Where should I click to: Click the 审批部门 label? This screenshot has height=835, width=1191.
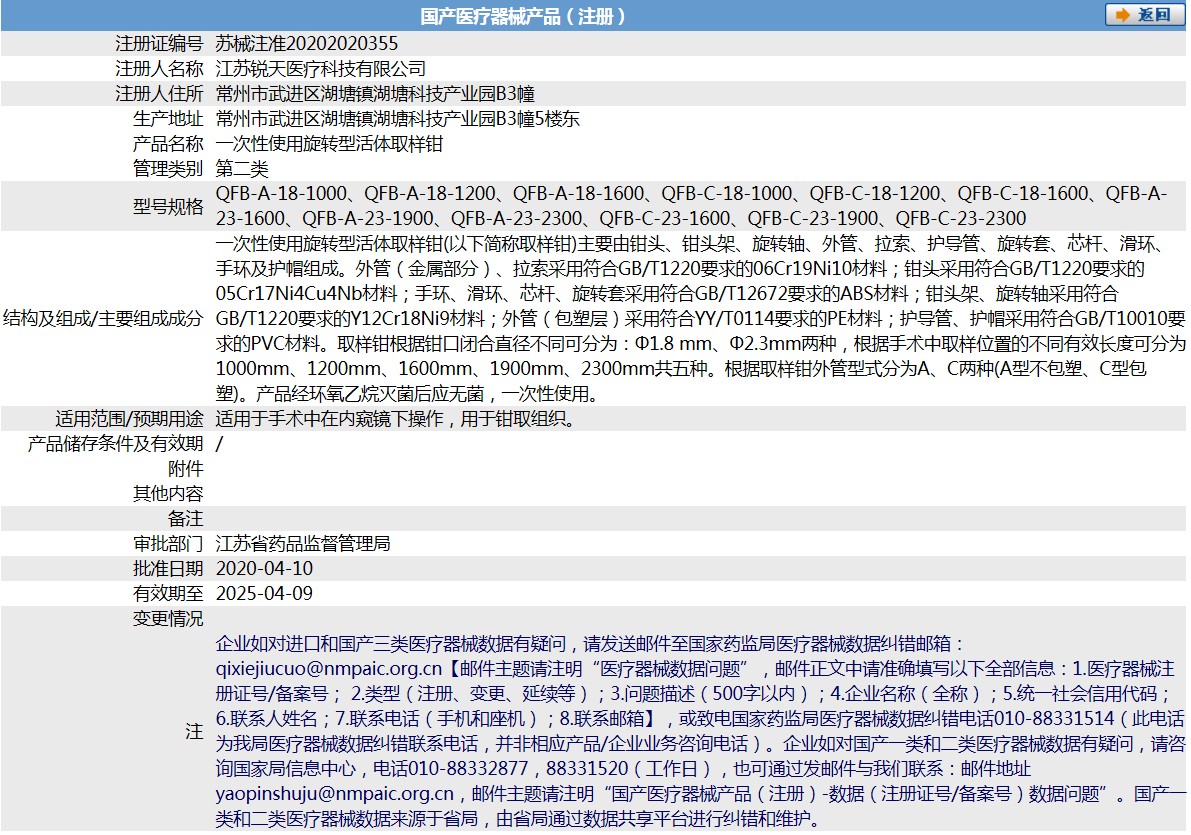[168, 544]
